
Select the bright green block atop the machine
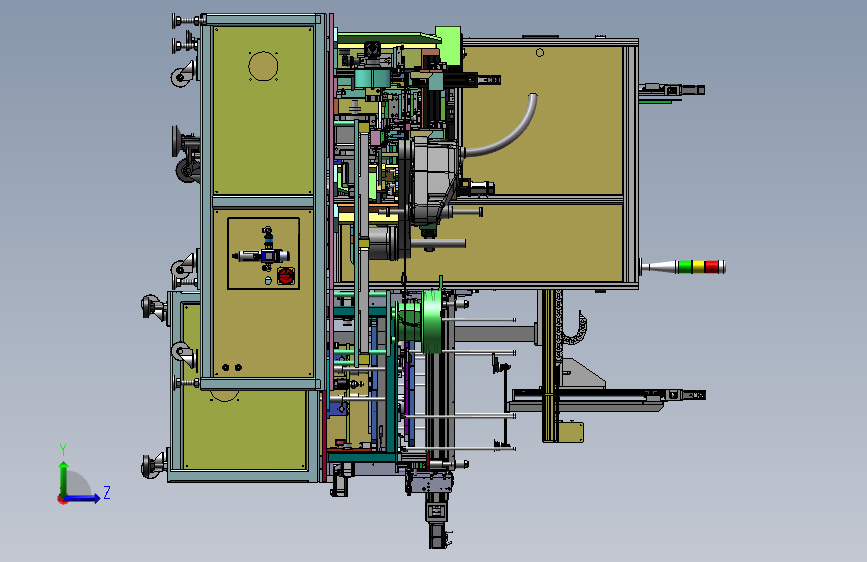pos(448,44)
